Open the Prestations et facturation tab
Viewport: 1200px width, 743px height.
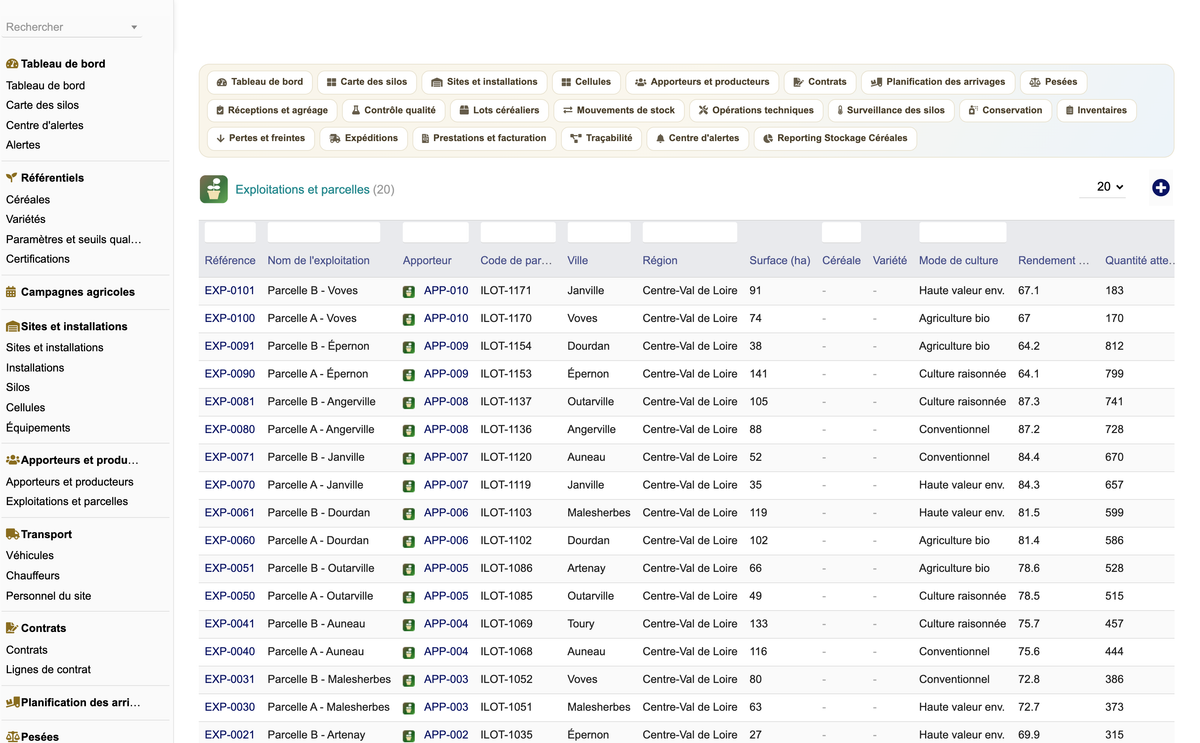coord(484,138)
